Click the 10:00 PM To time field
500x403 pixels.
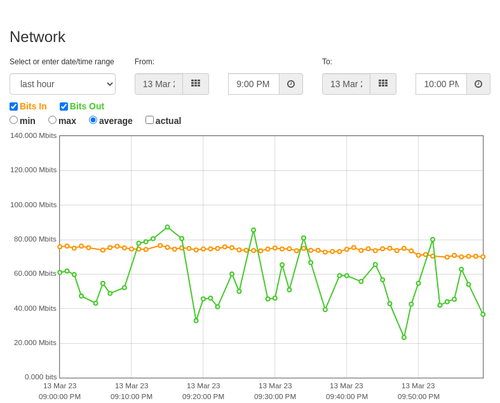click(441, 84)
